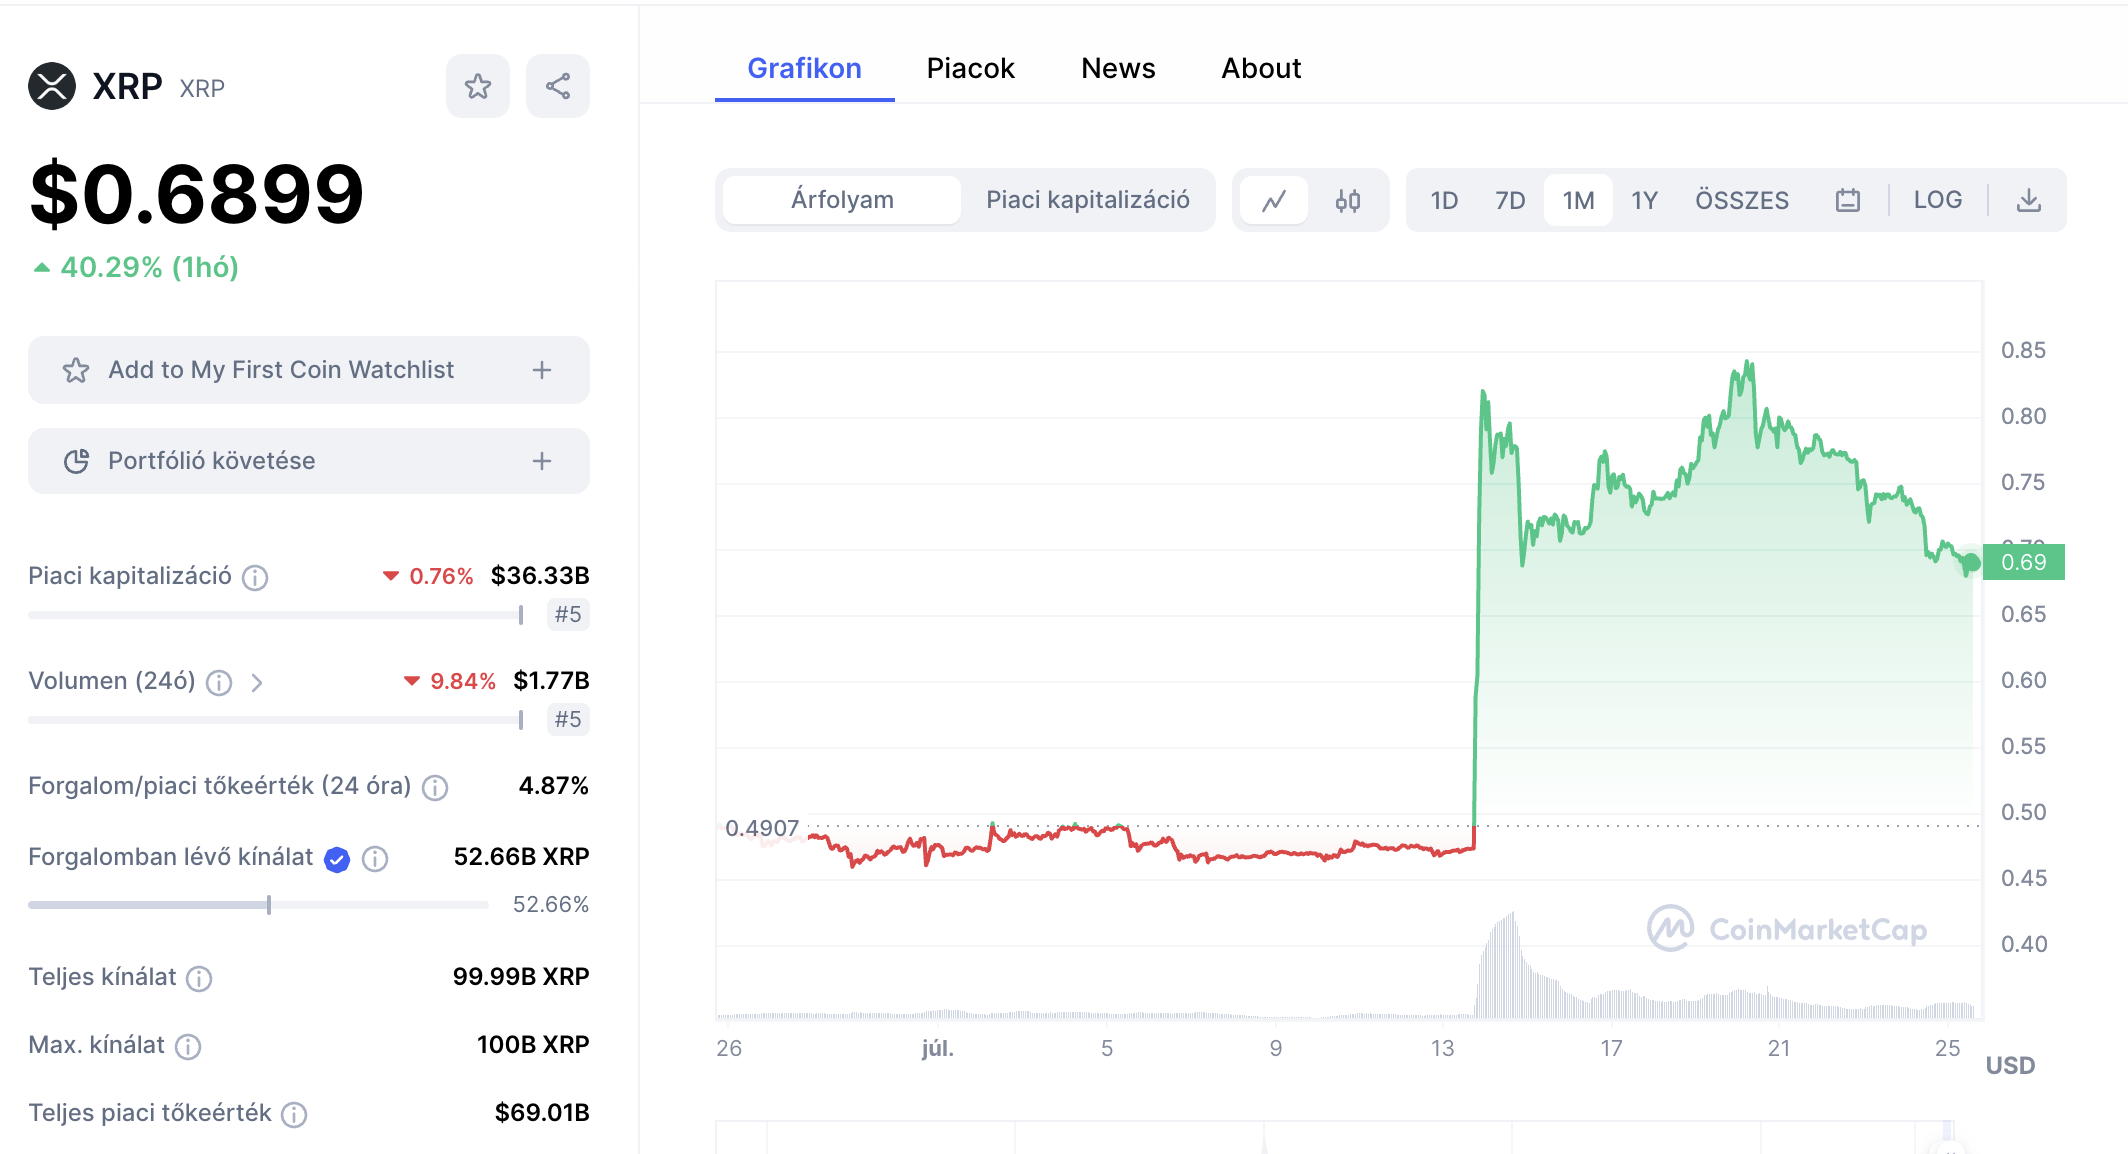Click the volume spike bars in chart

click(1506, 965)
